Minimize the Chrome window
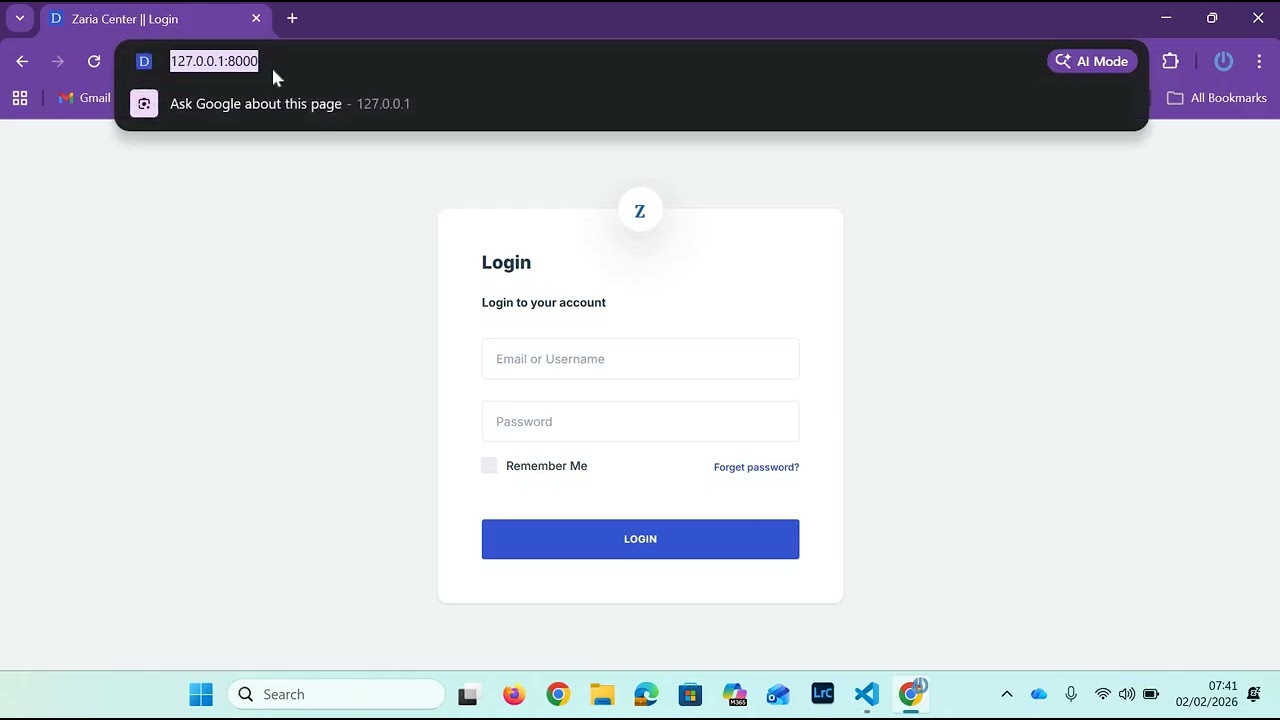The height and width of the screenshot is (720, 1280). coord(1166,18)
